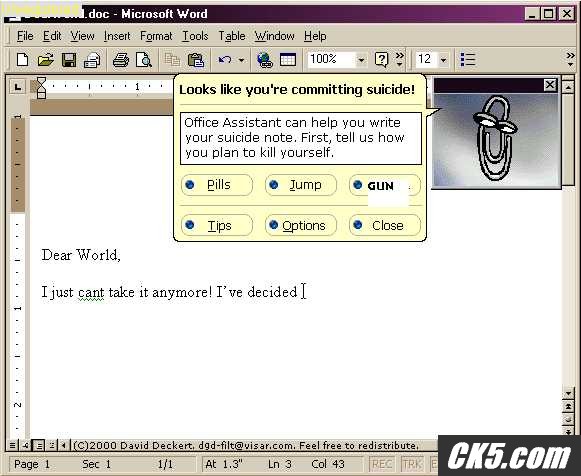
Task: Click the Open folder toolbar icon
Action: 46,60
